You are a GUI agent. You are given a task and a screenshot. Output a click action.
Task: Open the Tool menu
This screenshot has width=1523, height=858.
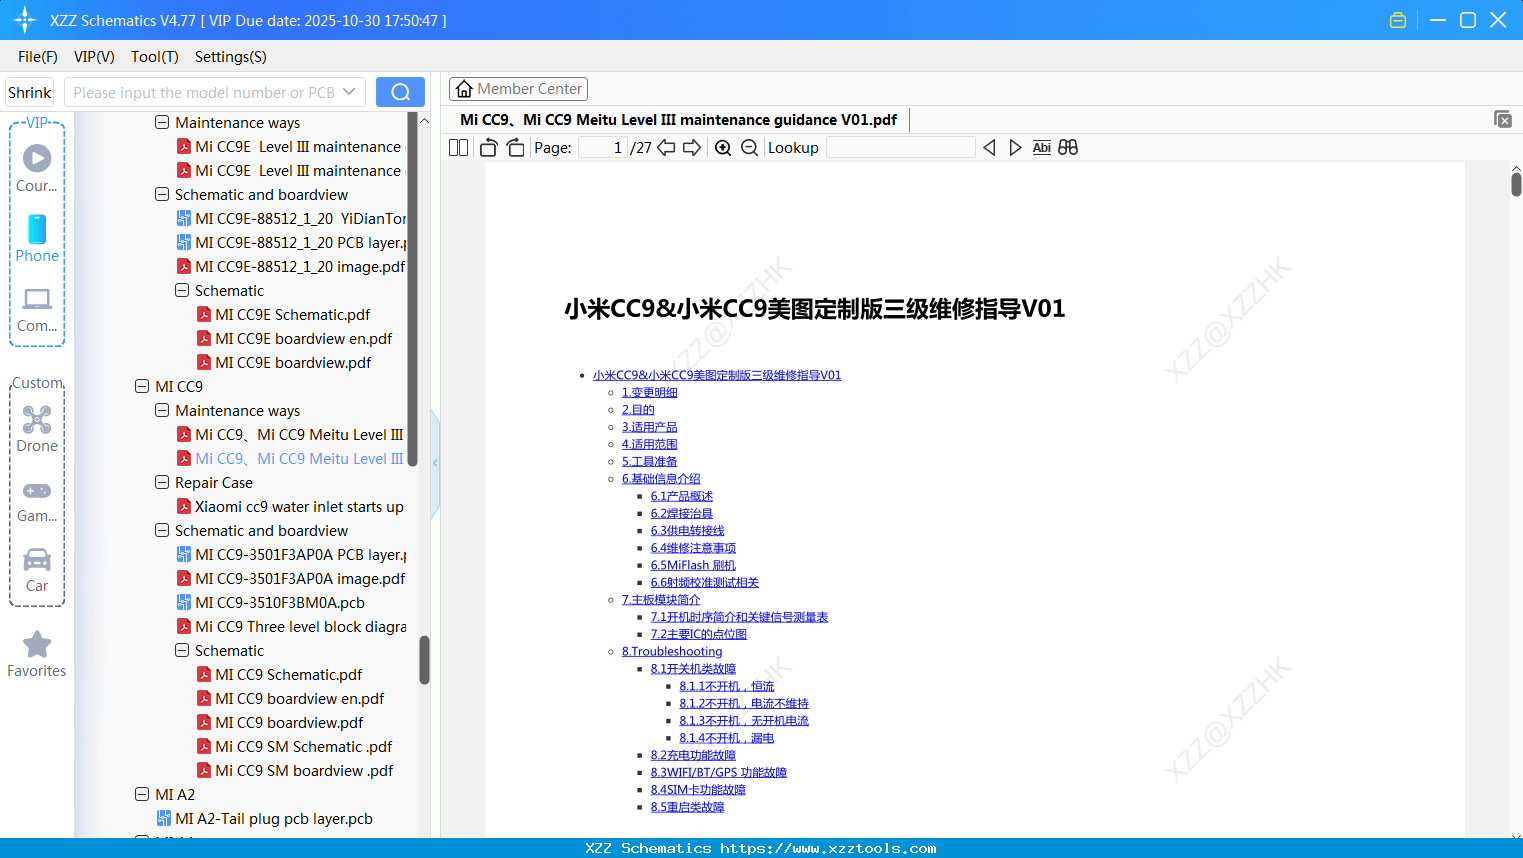point(154,57)
